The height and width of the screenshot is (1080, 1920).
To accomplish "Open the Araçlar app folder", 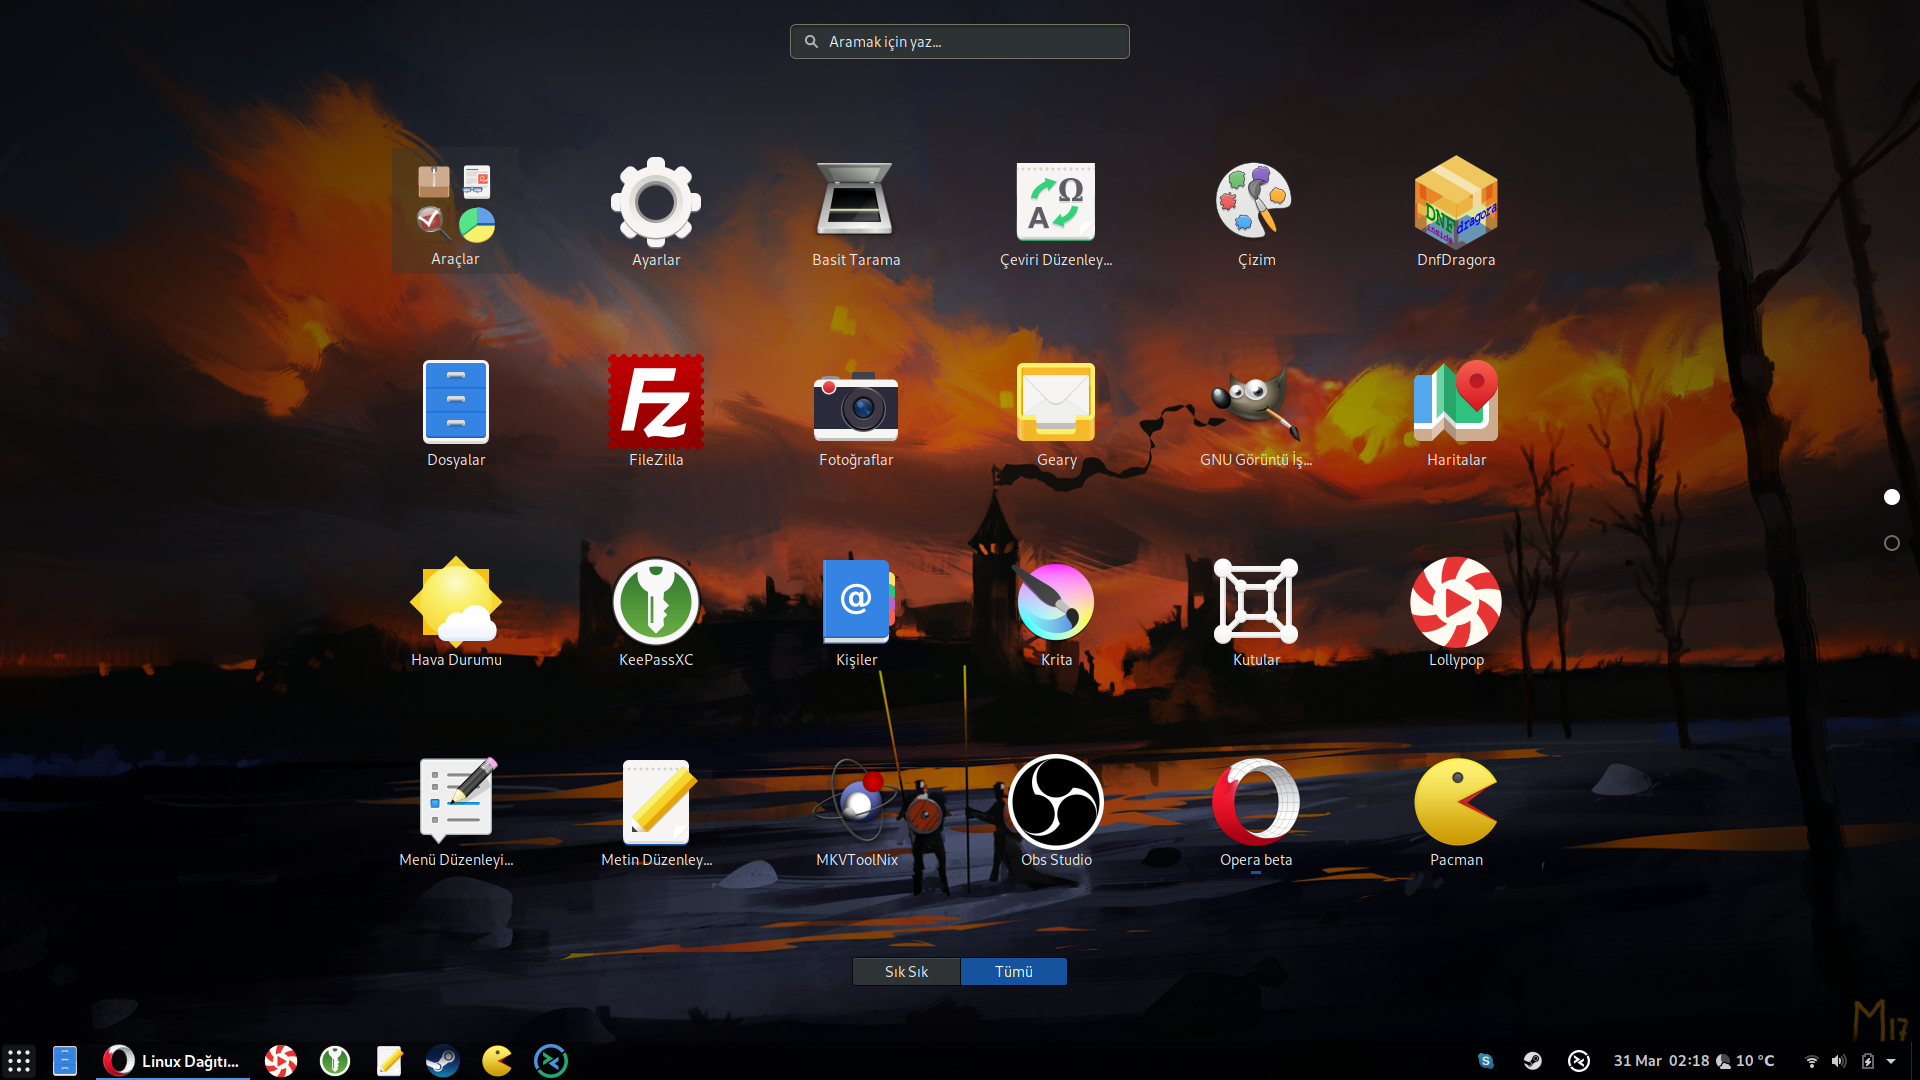I will click(x=455, y=211).
